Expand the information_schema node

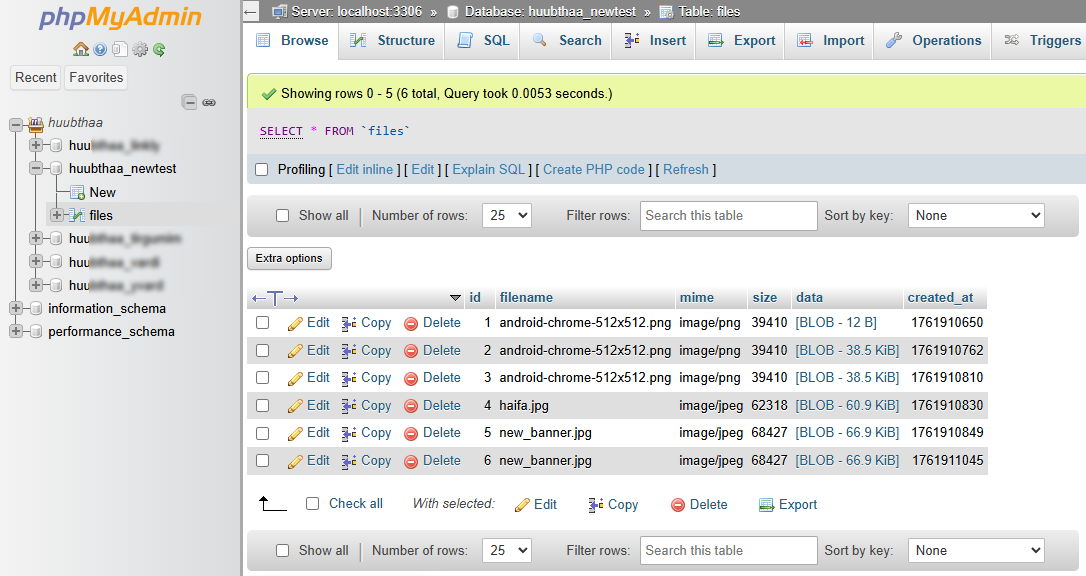(x=15, y=308)
